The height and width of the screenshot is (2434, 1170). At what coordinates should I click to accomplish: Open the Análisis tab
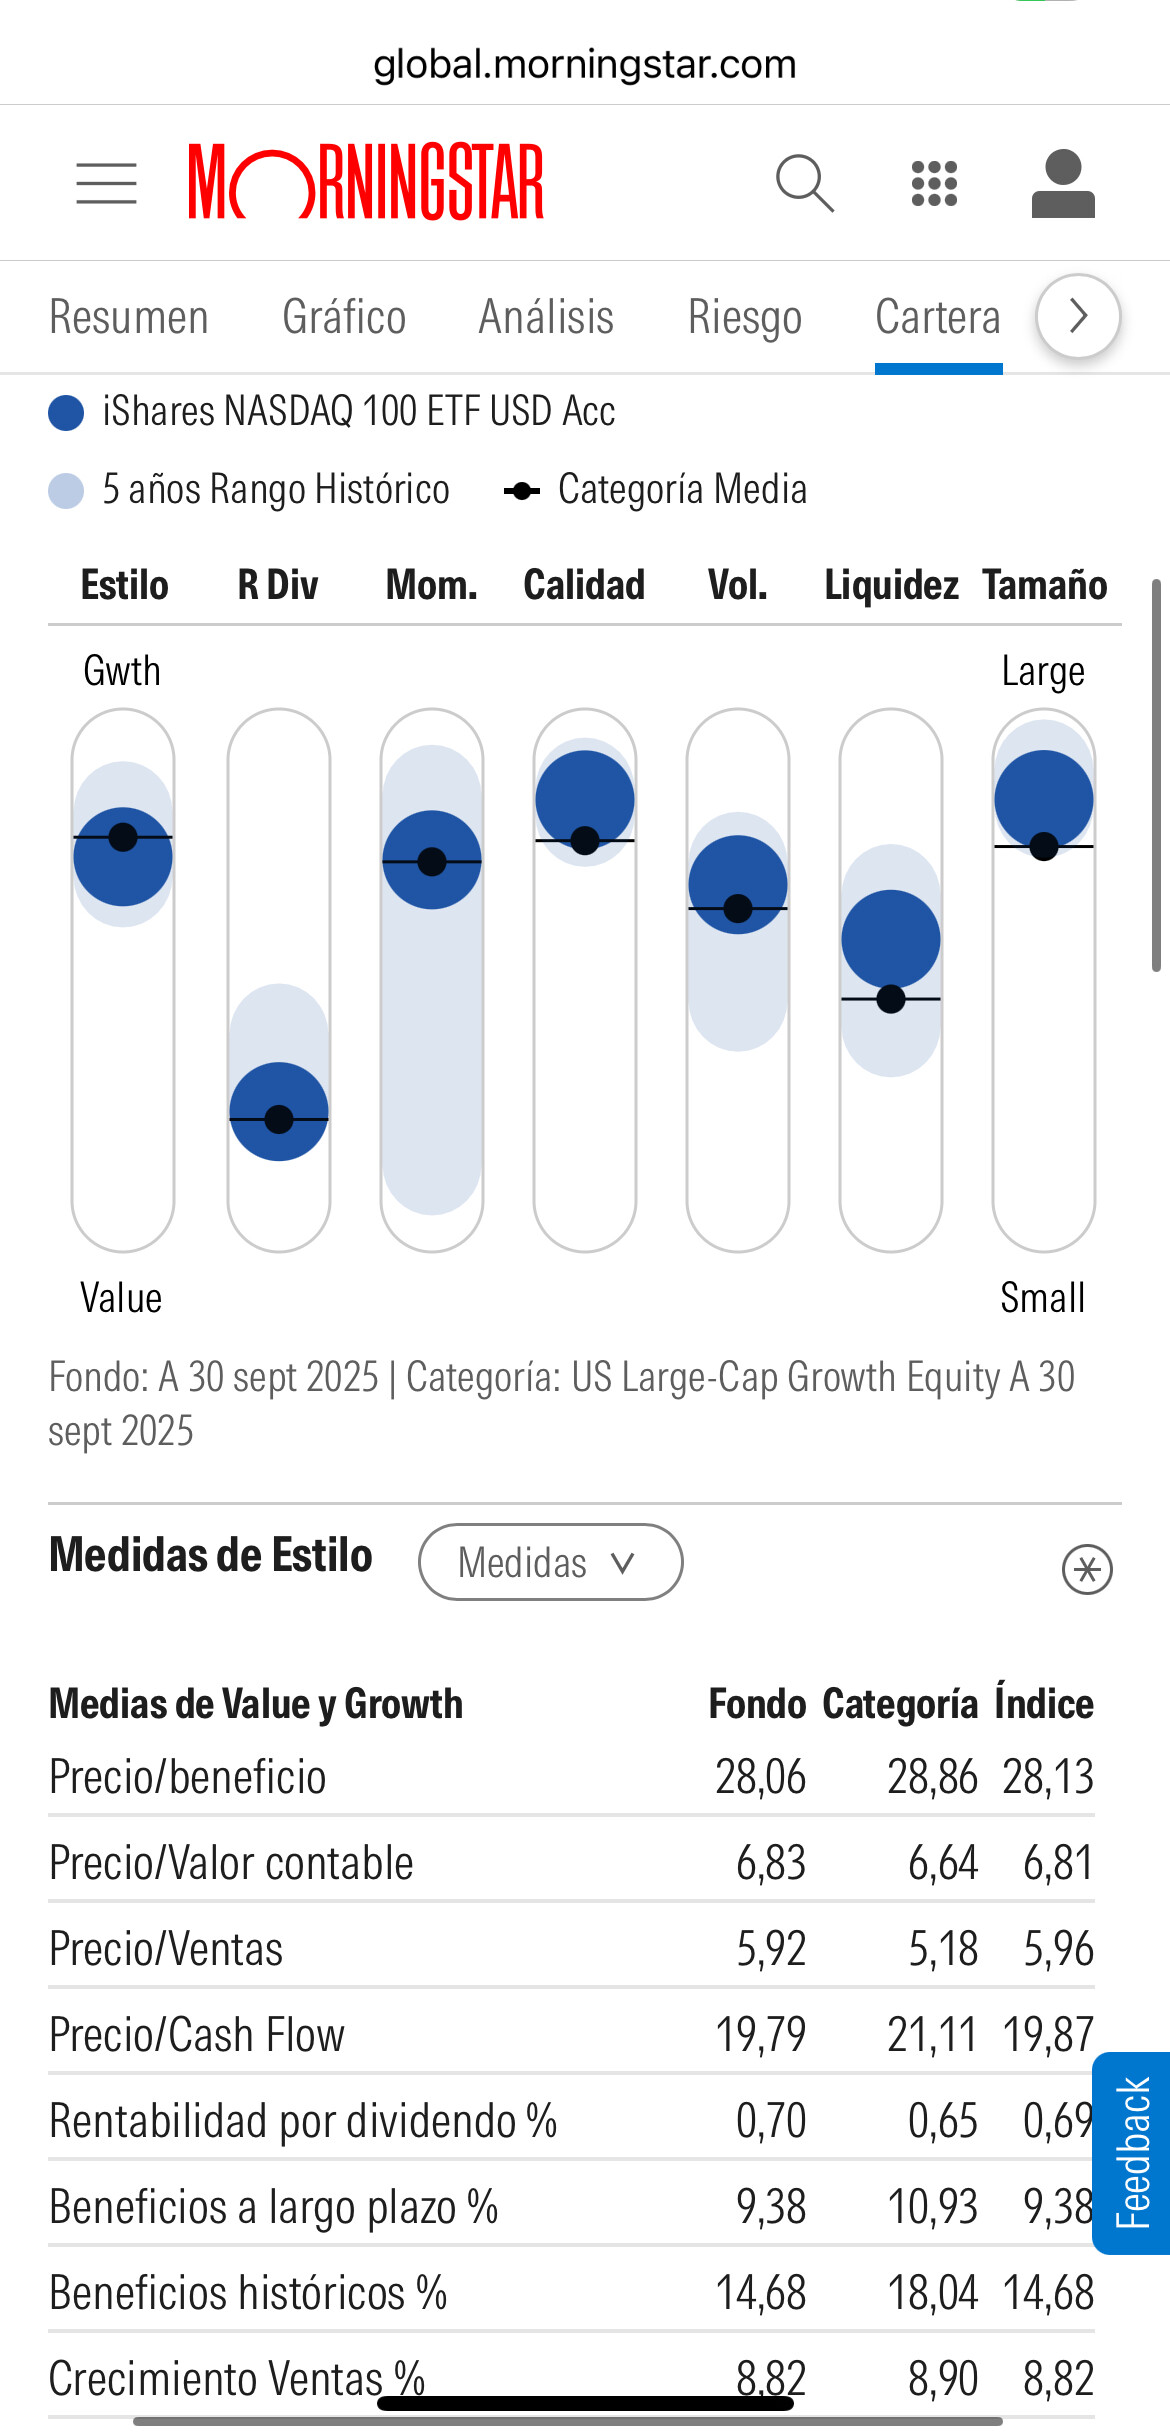click(x=546, y=317)
